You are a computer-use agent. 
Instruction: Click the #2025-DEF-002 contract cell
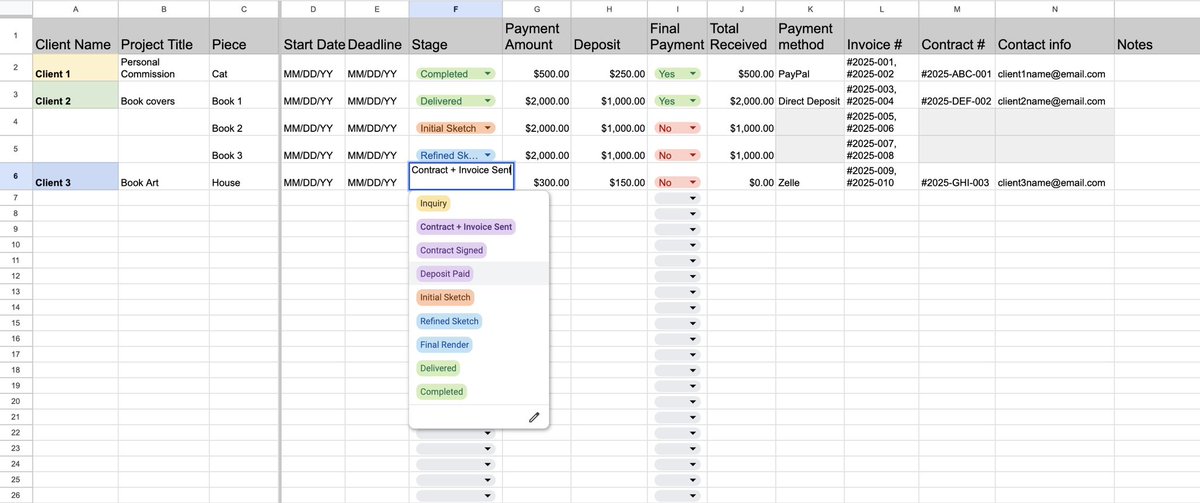[x=956, y=95]
